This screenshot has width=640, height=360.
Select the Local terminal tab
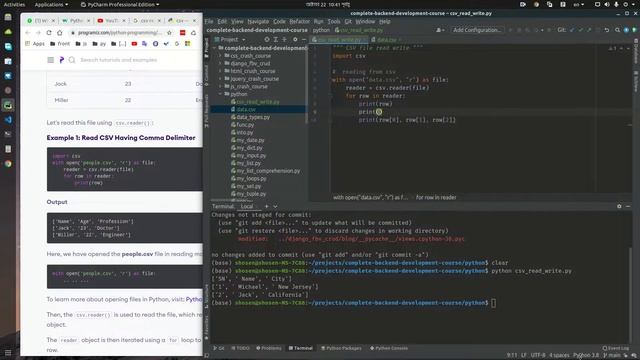point(247,207)
